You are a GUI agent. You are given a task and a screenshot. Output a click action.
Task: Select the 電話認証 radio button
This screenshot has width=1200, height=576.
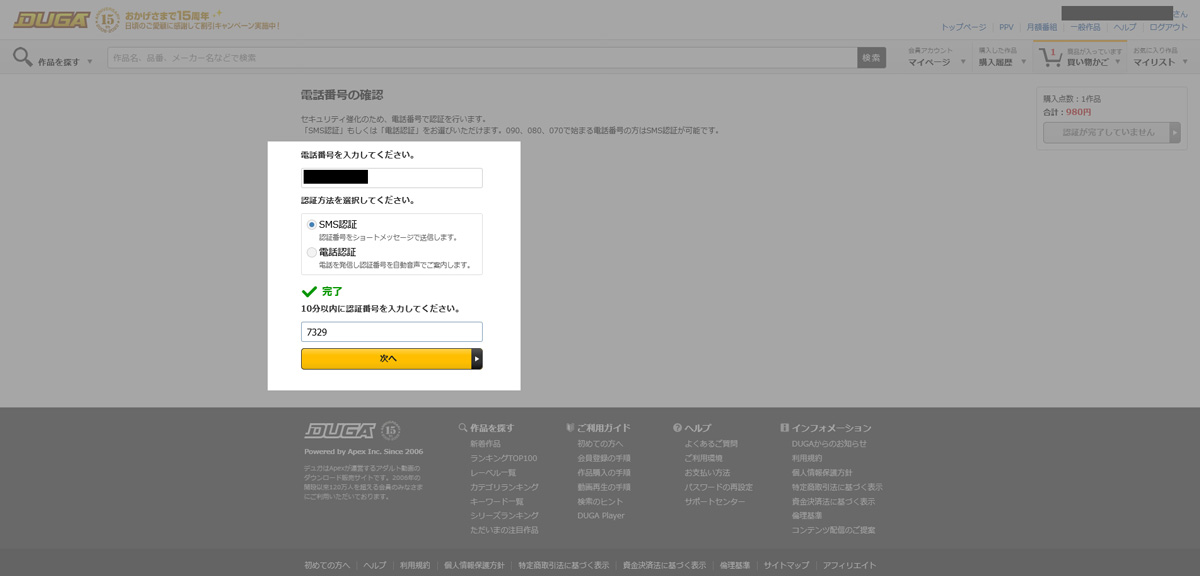coord(312,253)
